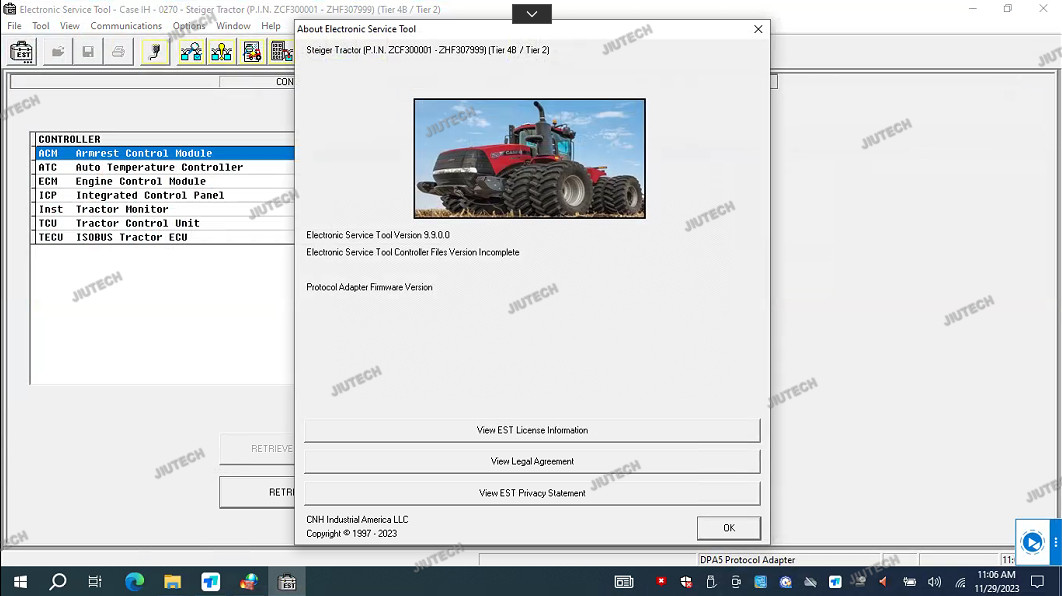The image size is (1062, 596).
Task: Open the colorful globe taskbar app
Action: tap(249, 582)
